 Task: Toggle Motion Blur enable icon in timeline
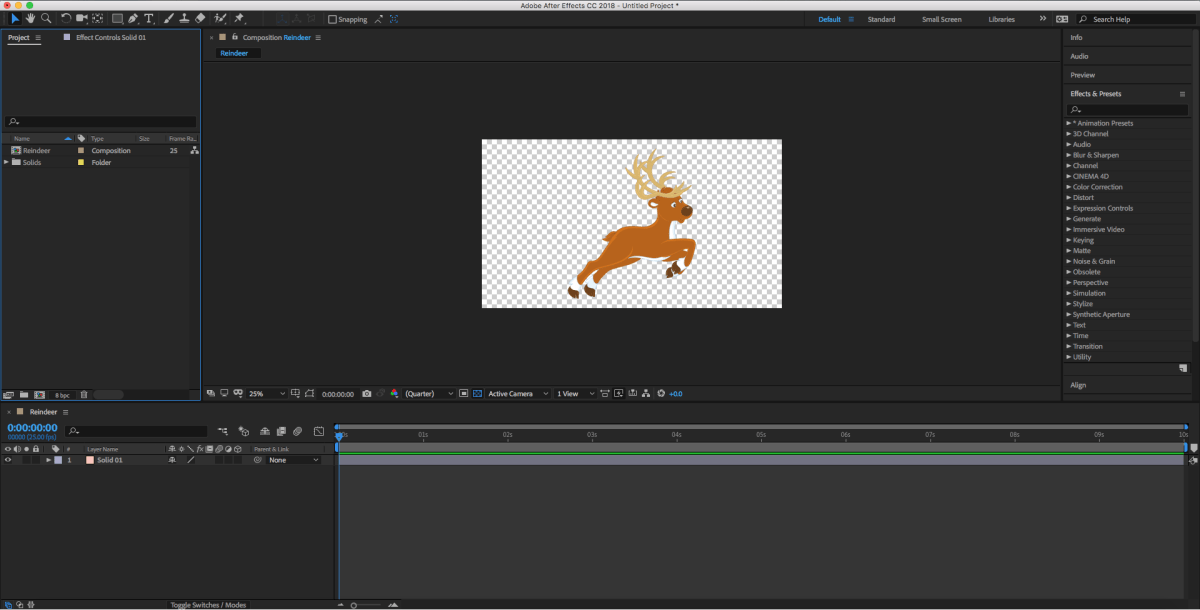point(297,431)
